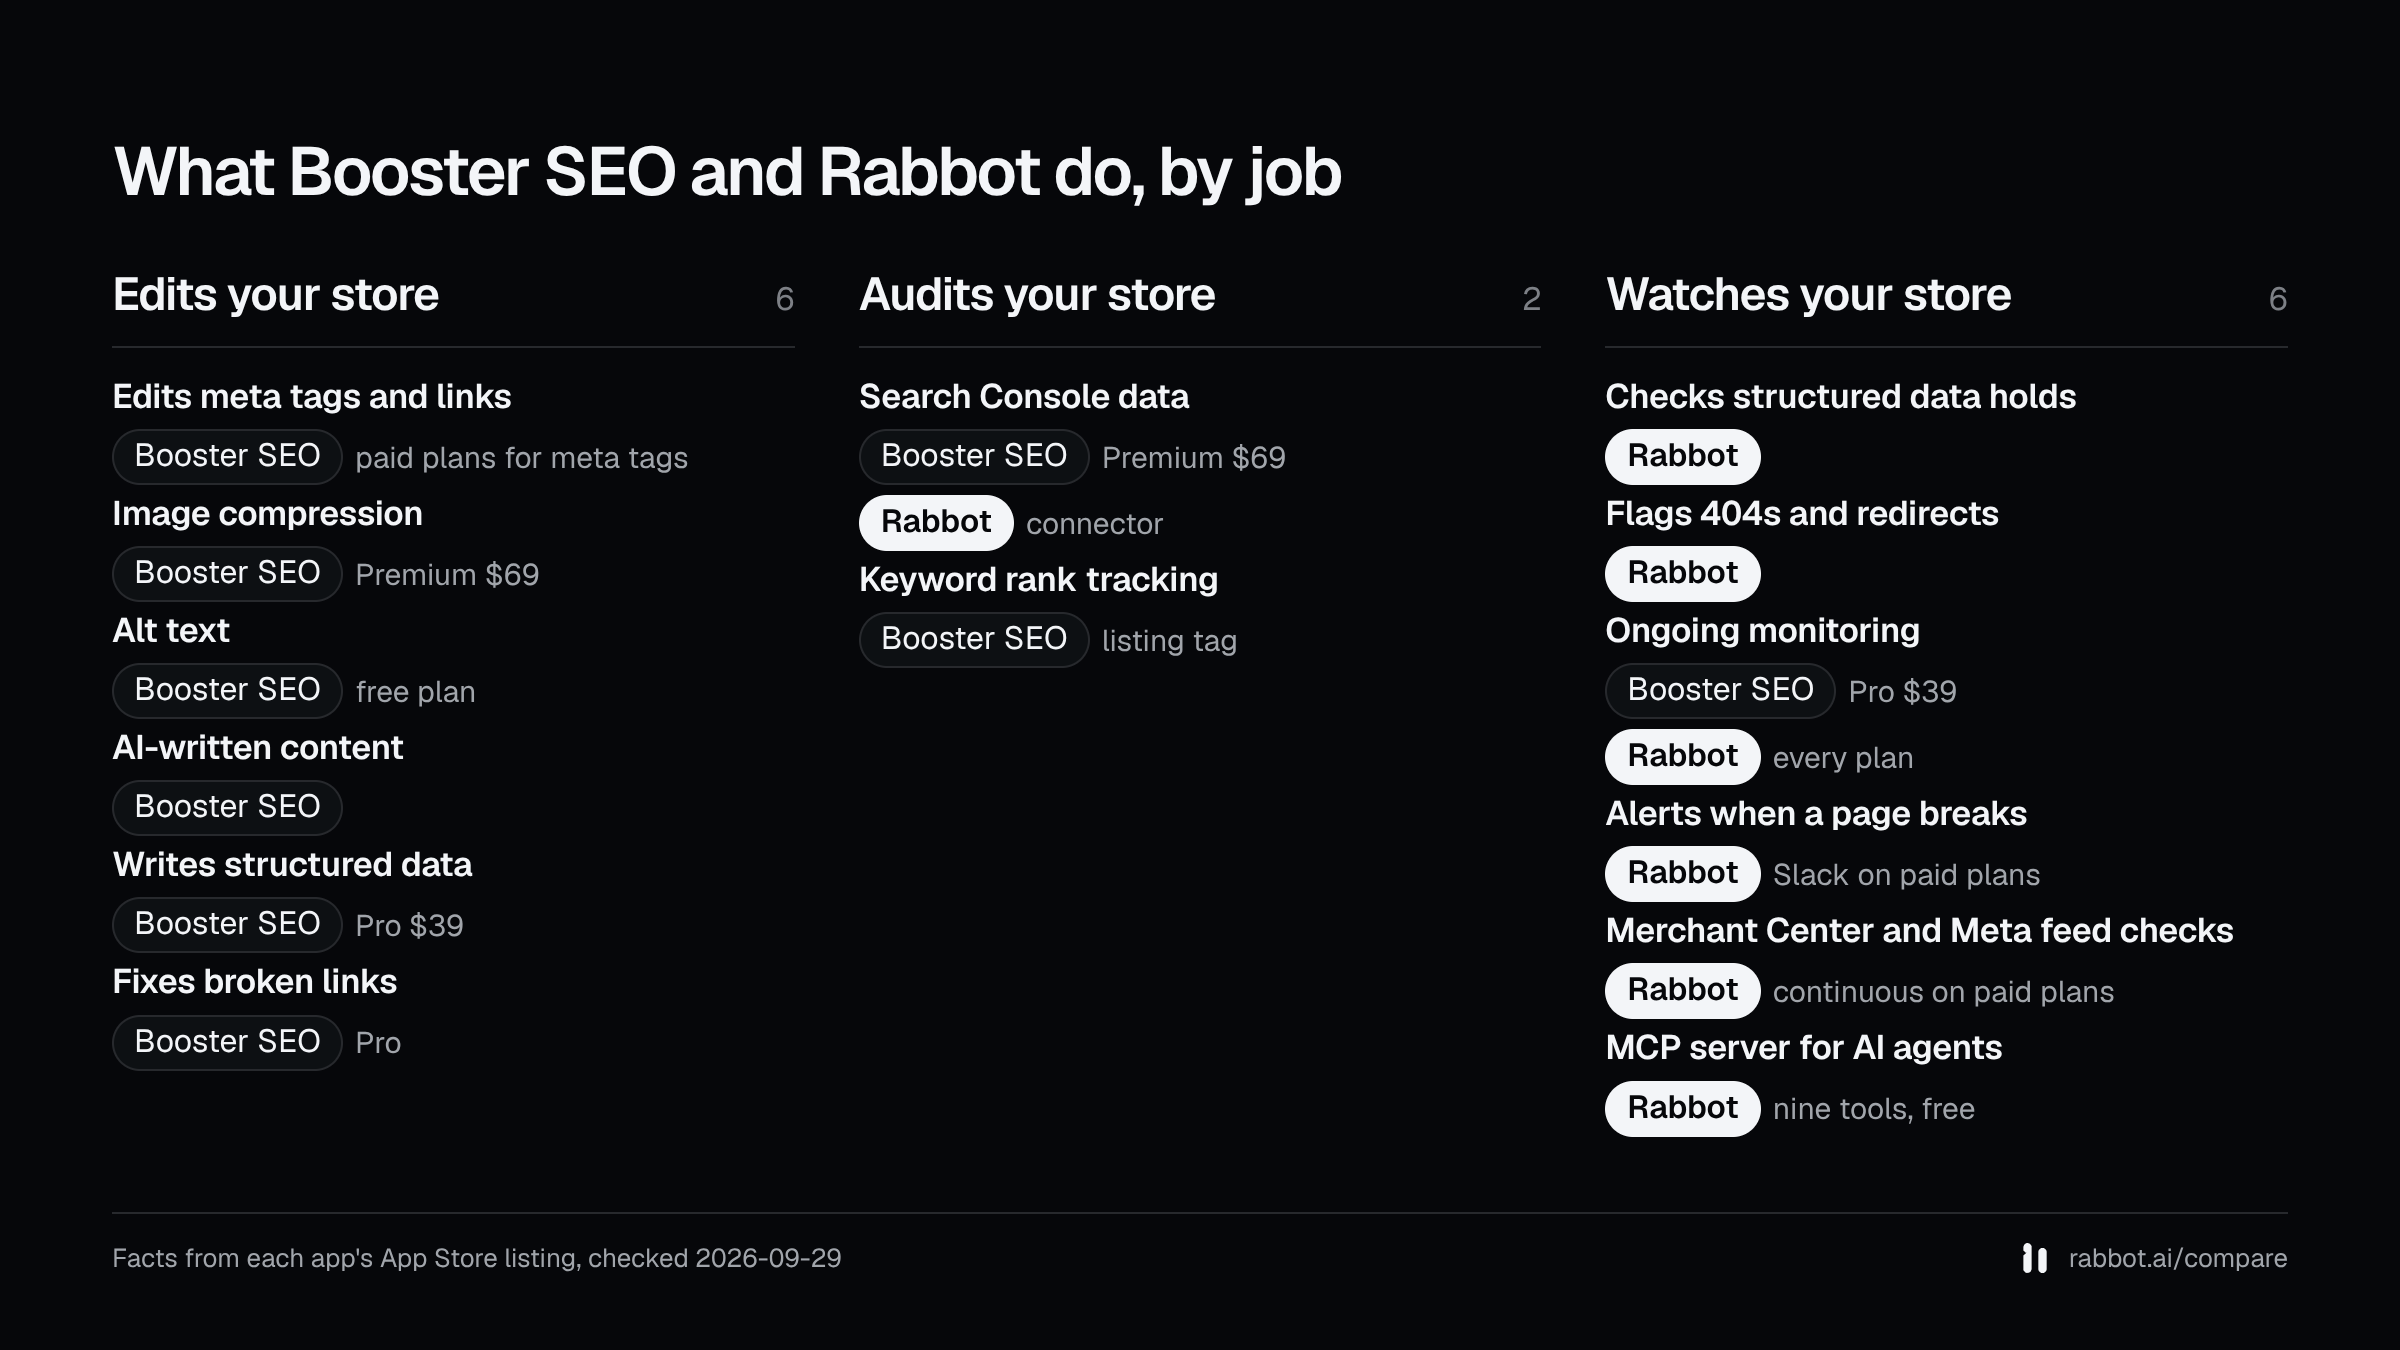Click Booster SEO pill under AI-written content
The image size is (2400, 1350).
[227, 807]
